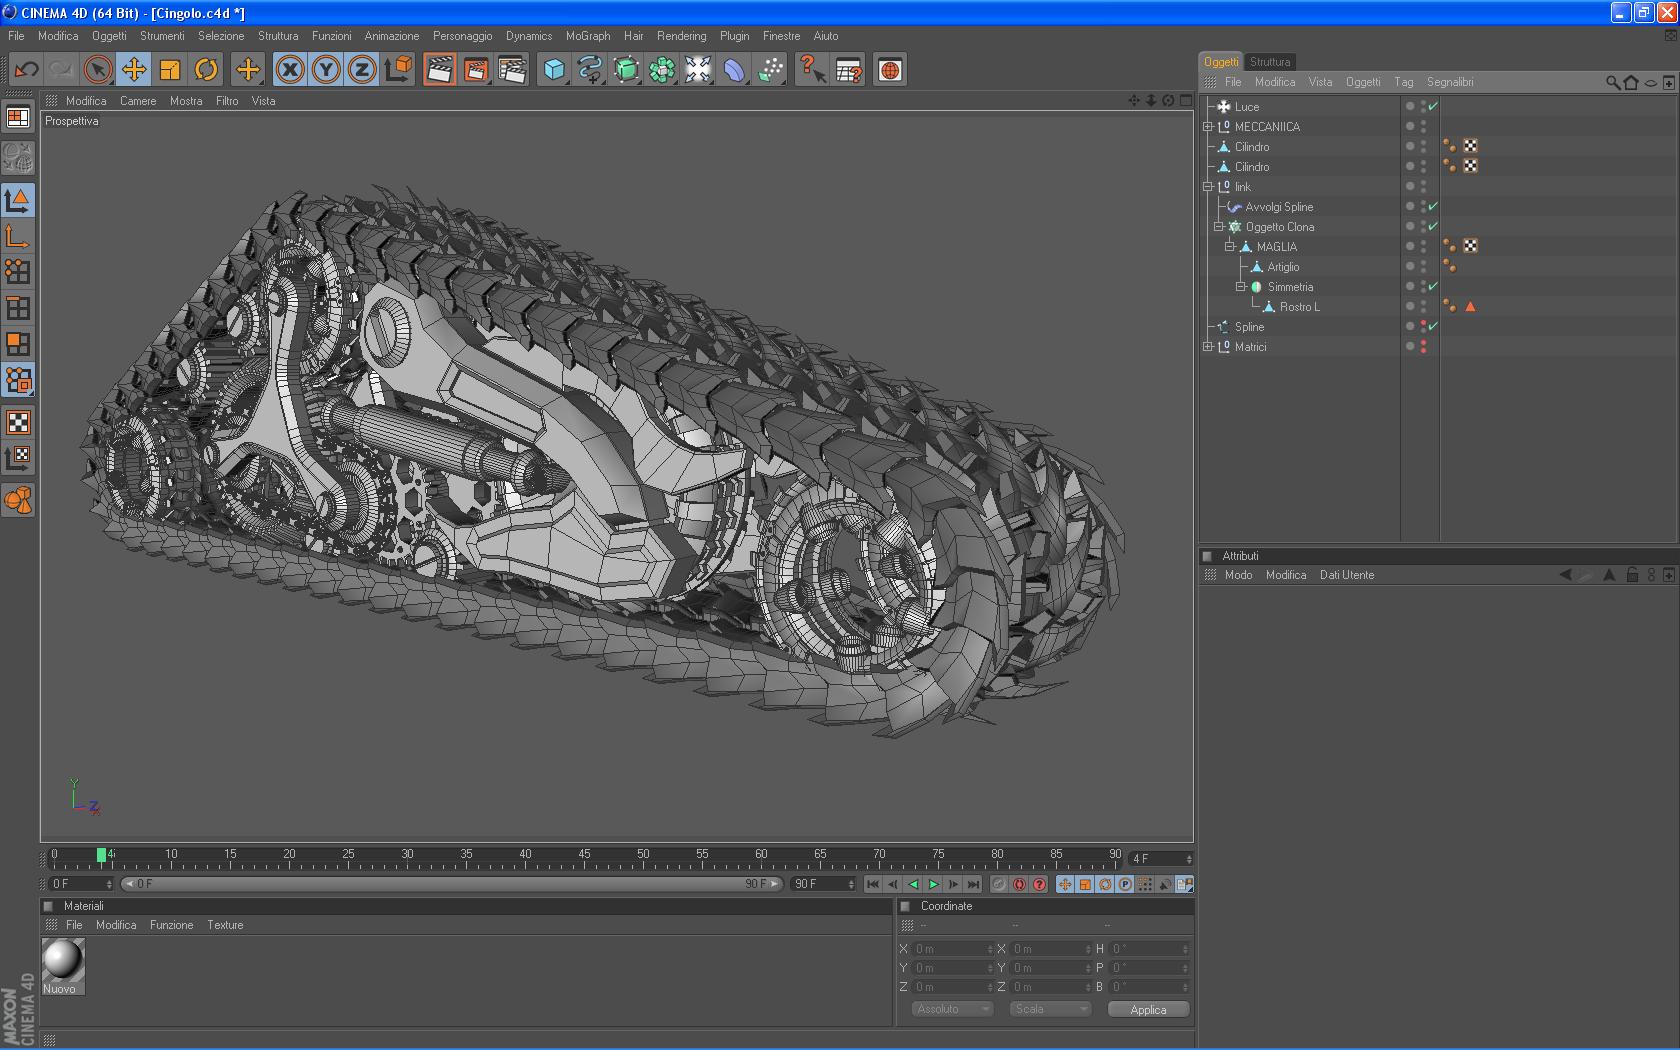Toggle the Avvolgi Spline enable checkmark
Screen dimensions: 1680x1050
(1432, 206)
